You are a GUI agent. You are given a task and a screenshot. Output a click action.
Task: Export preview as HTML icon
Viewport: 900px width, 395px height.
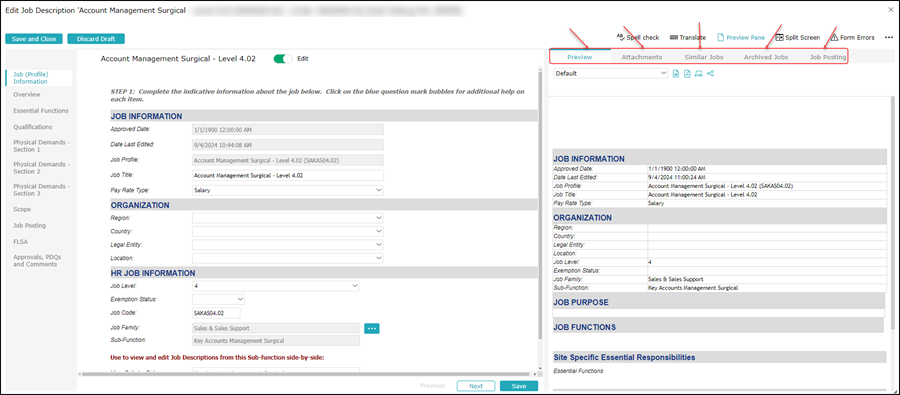pos(699,73)
